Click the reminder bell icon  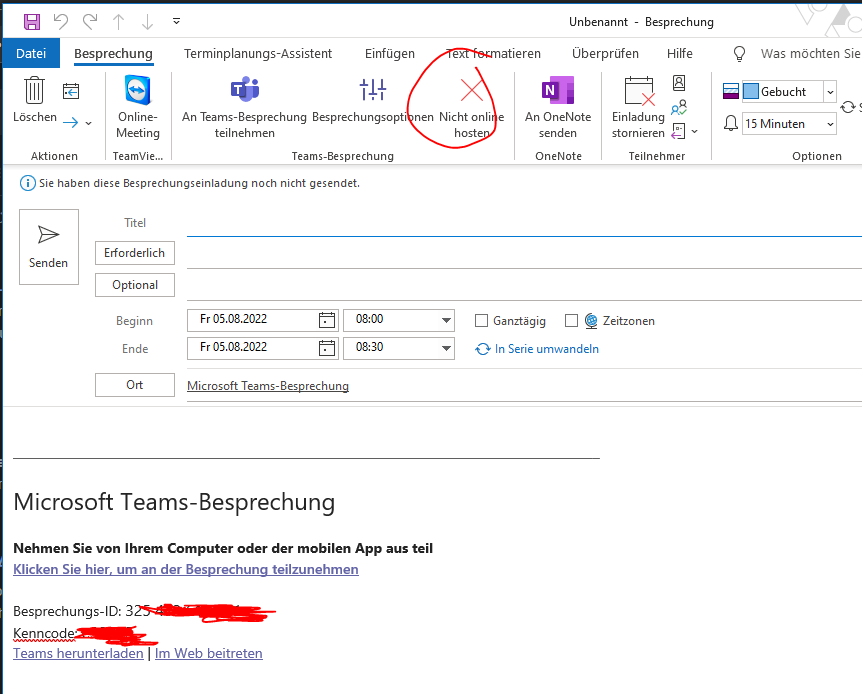731,123
